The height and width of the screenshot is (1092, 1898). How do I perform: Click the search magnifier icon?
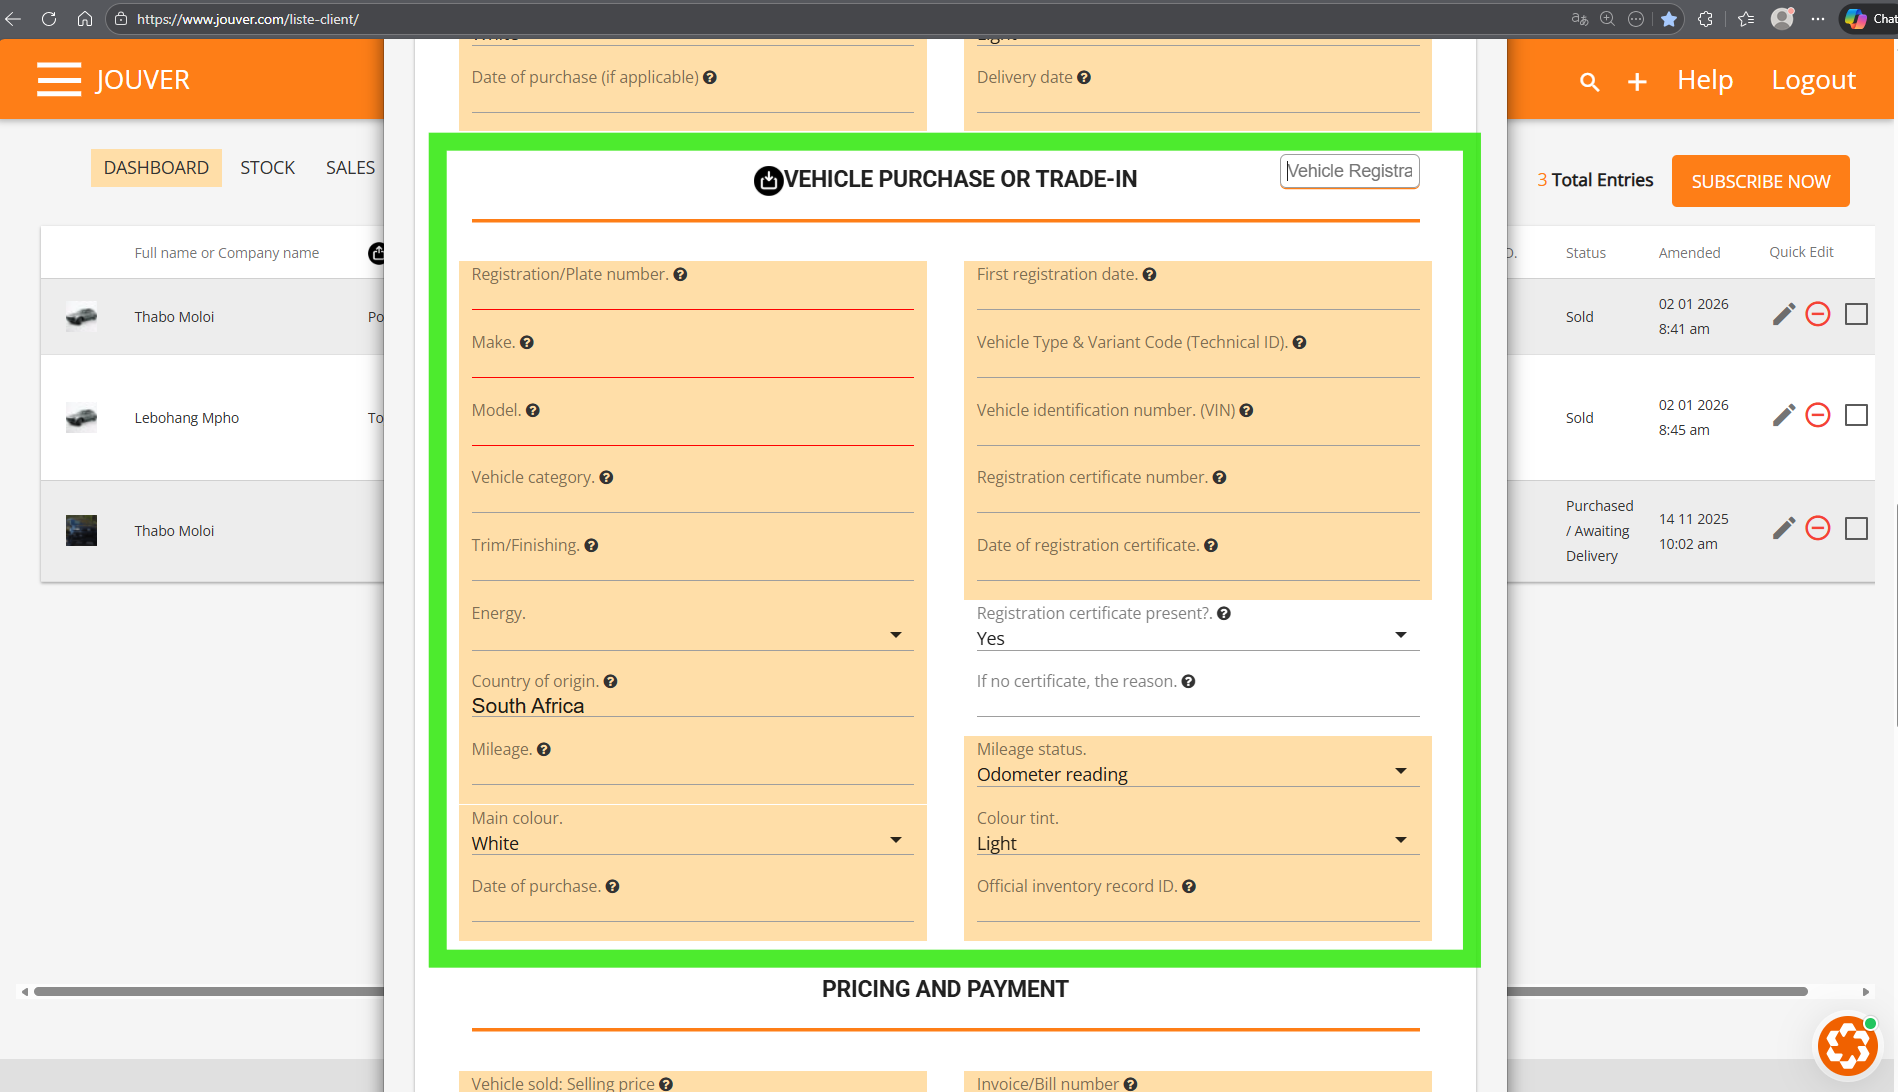[x=1589, y=82]
